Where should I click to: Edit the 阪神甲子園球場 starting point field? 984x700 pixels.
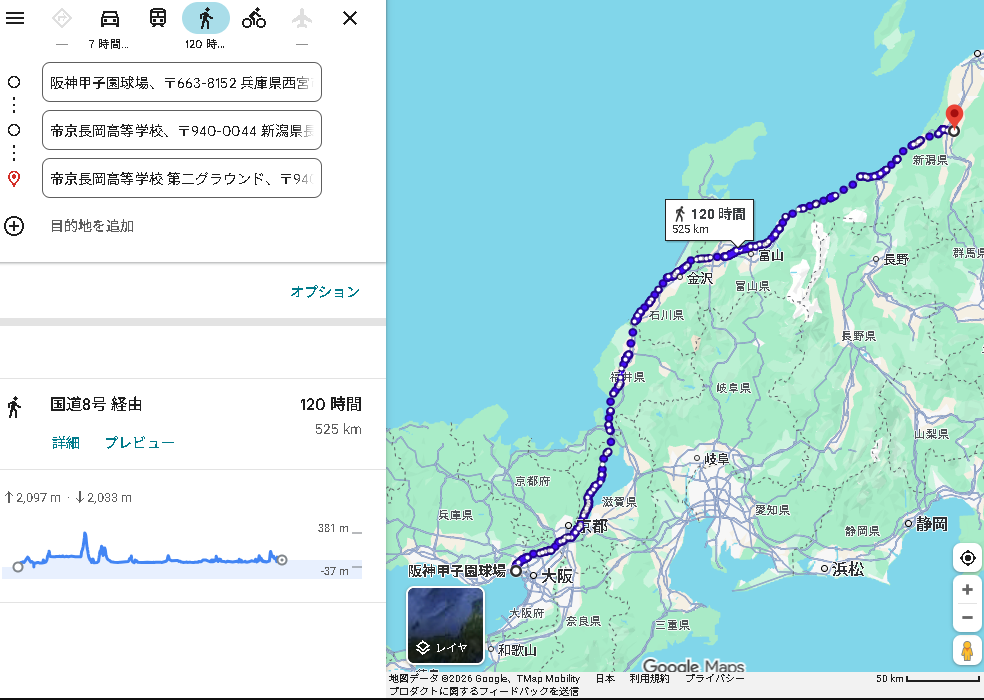(182, 82)
